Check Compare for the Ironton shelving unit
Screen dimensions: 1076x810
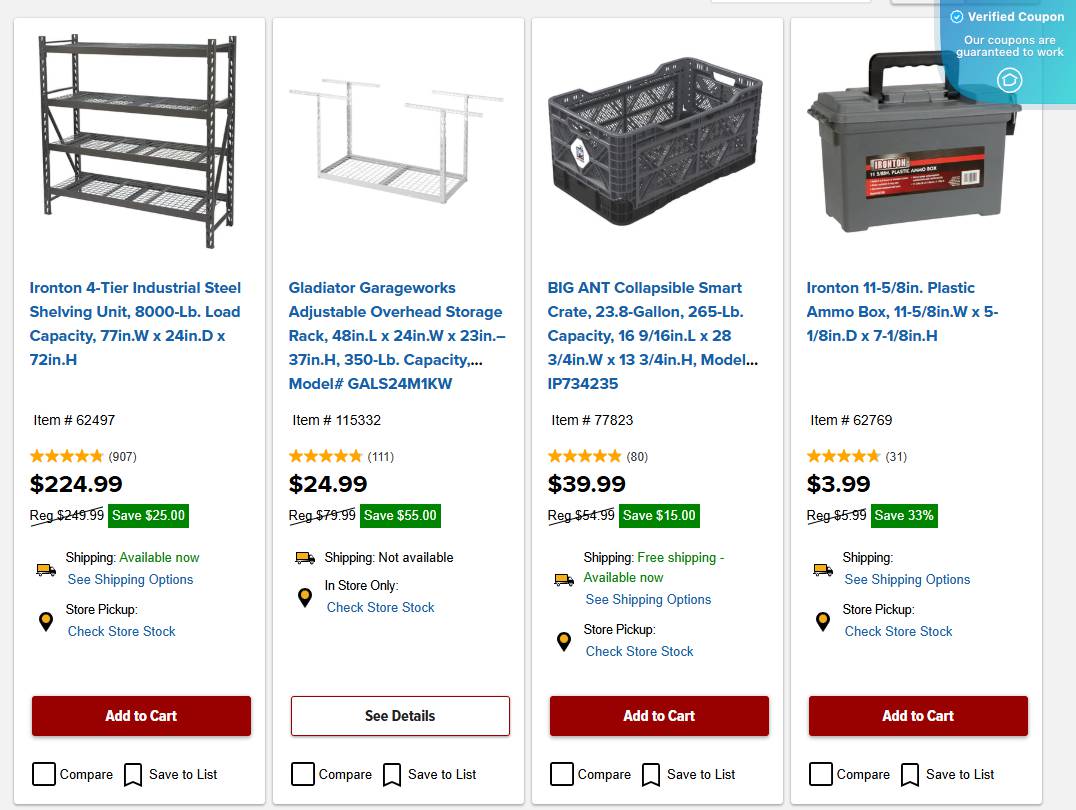(44, 774)
